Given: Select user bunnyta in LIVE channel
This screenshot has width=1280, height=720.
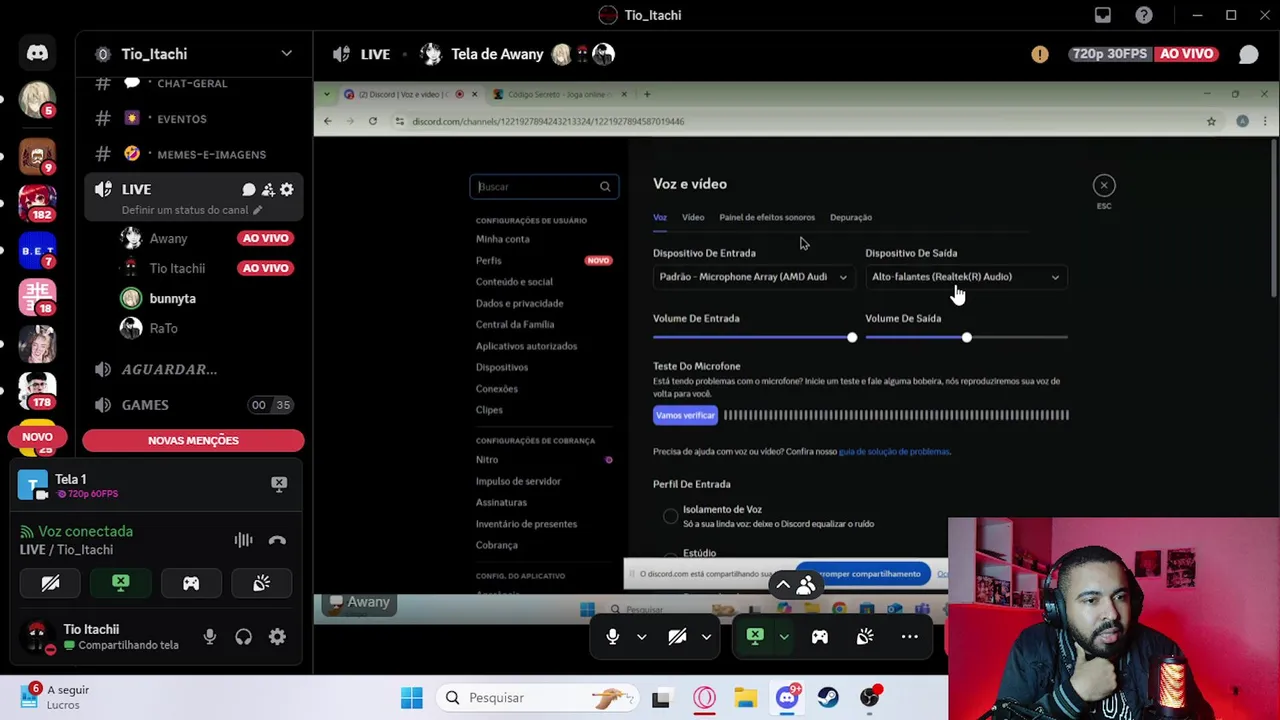Looking at the screenshot, I should tap(172, 298).
